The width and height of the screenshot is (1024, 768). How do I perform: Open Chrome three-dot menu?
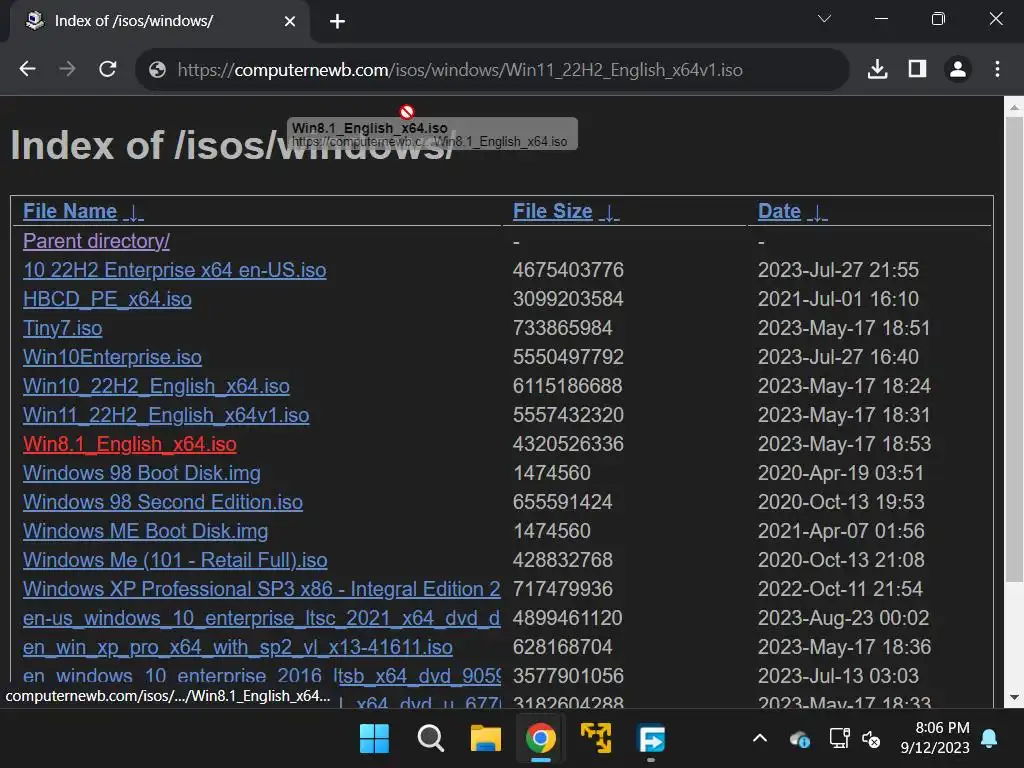[997, 69]
